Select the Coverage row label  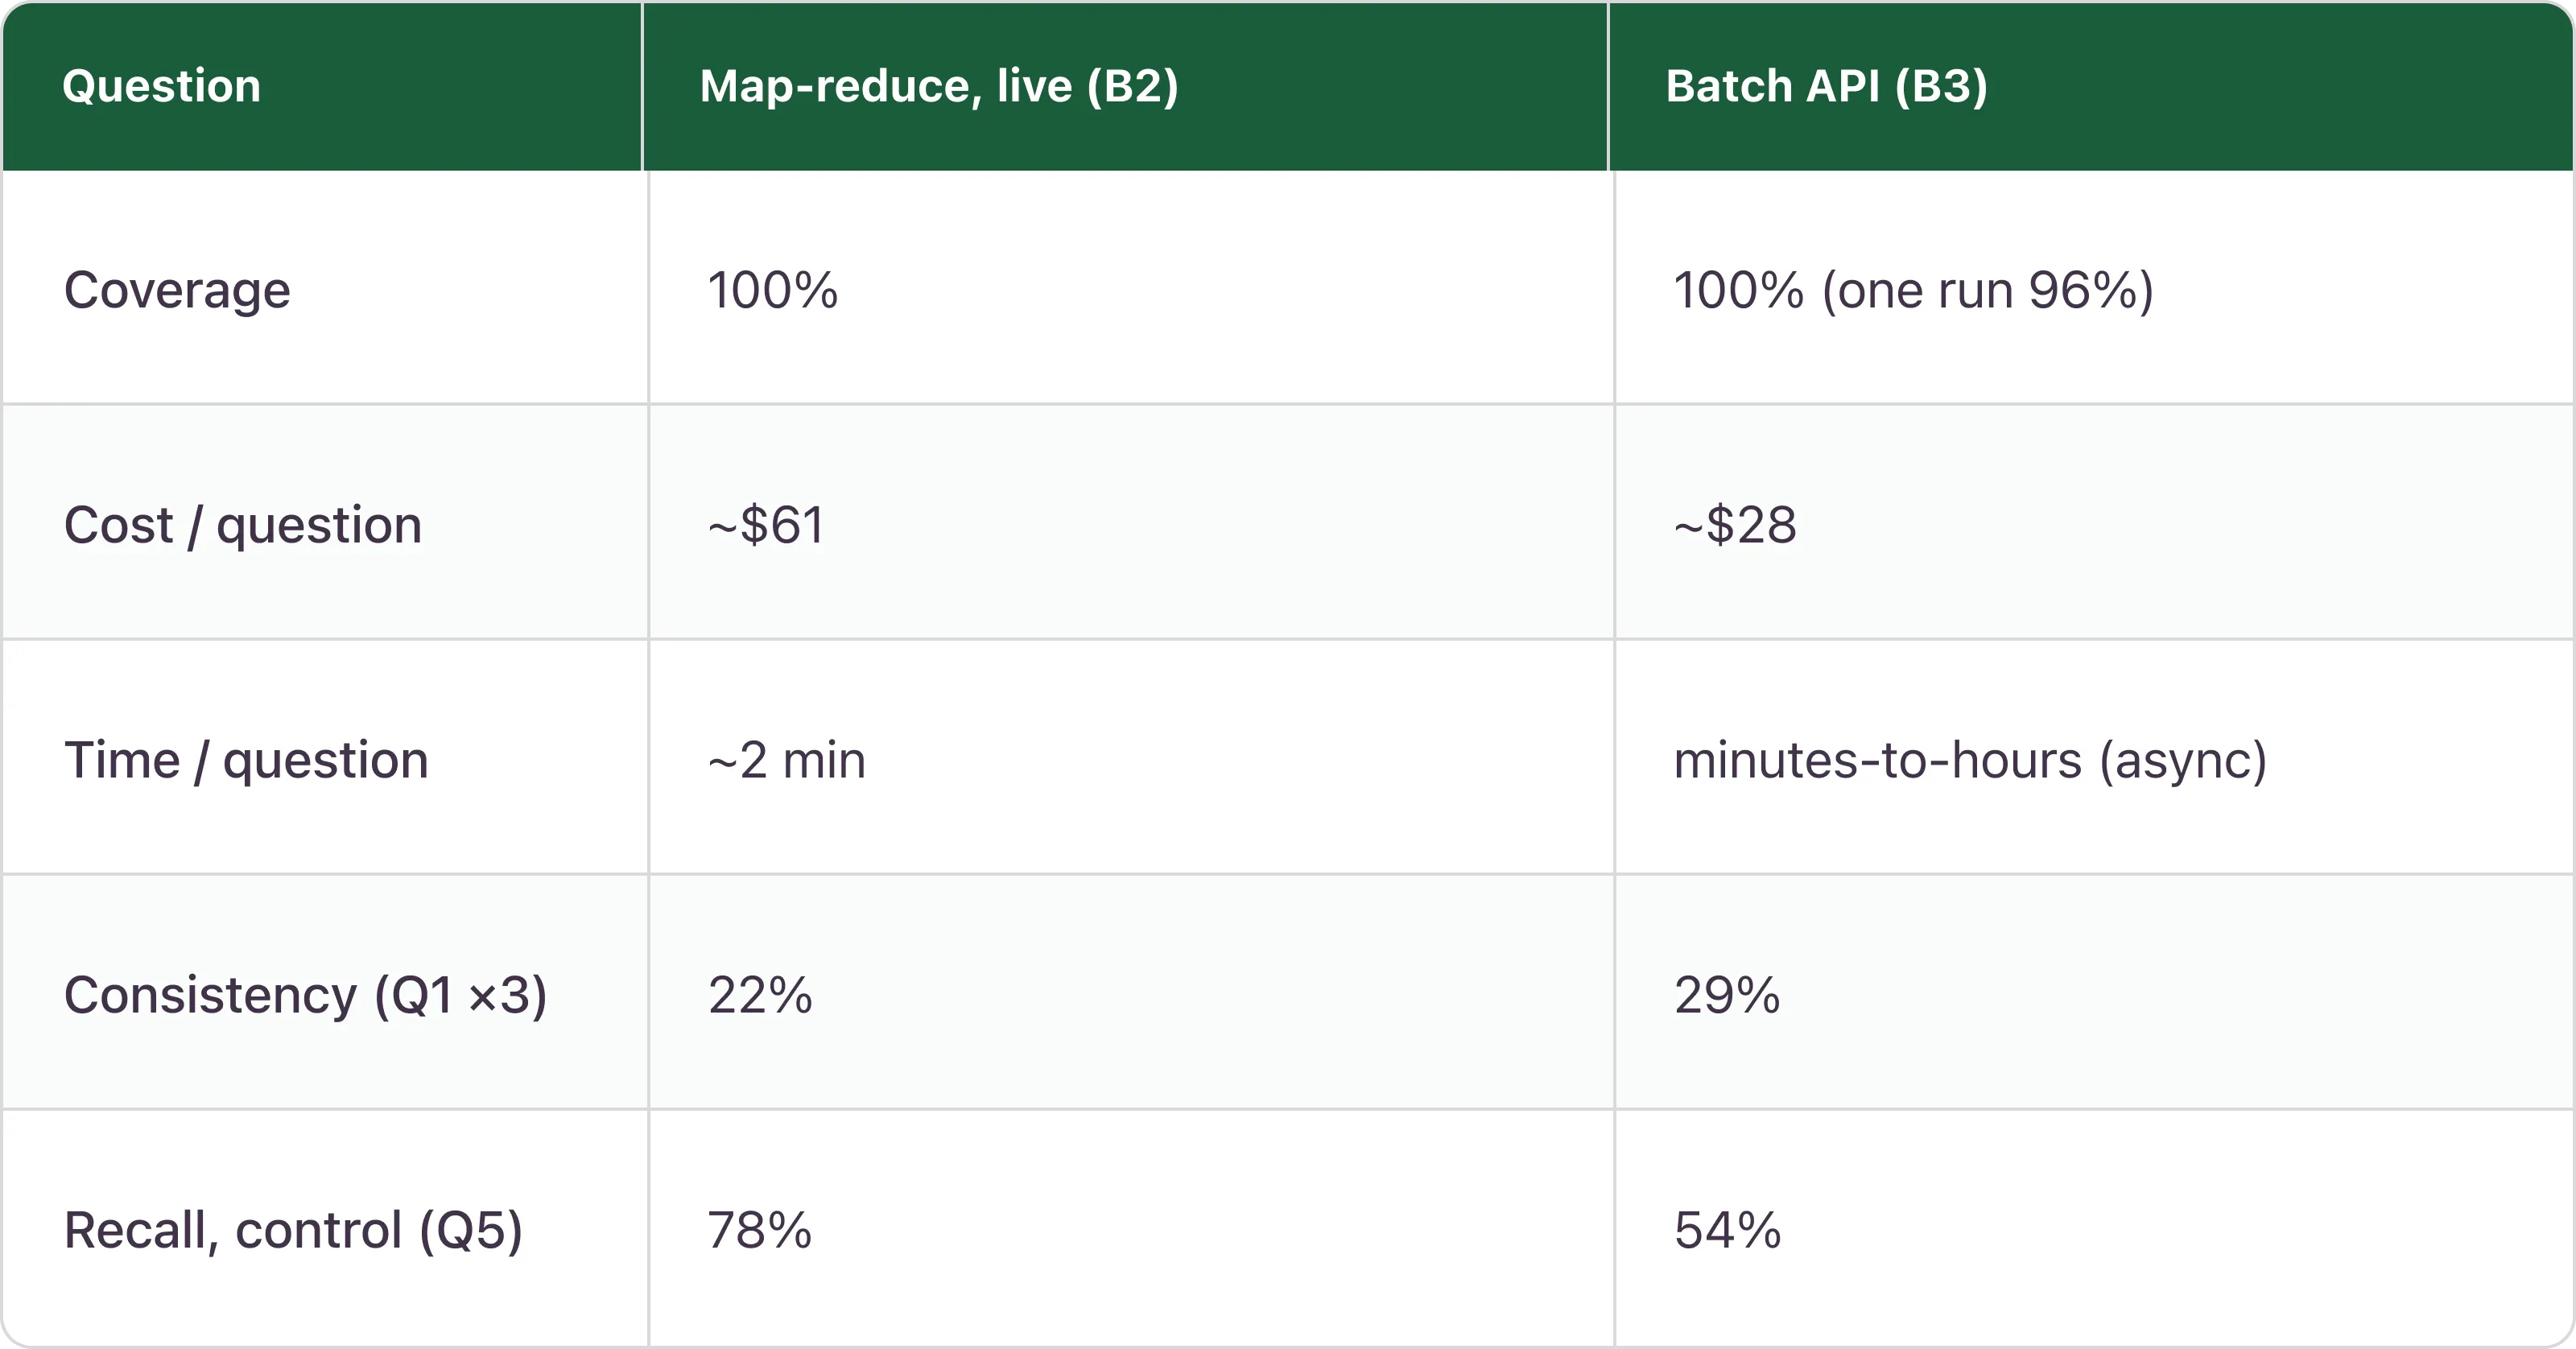(177, 290)
